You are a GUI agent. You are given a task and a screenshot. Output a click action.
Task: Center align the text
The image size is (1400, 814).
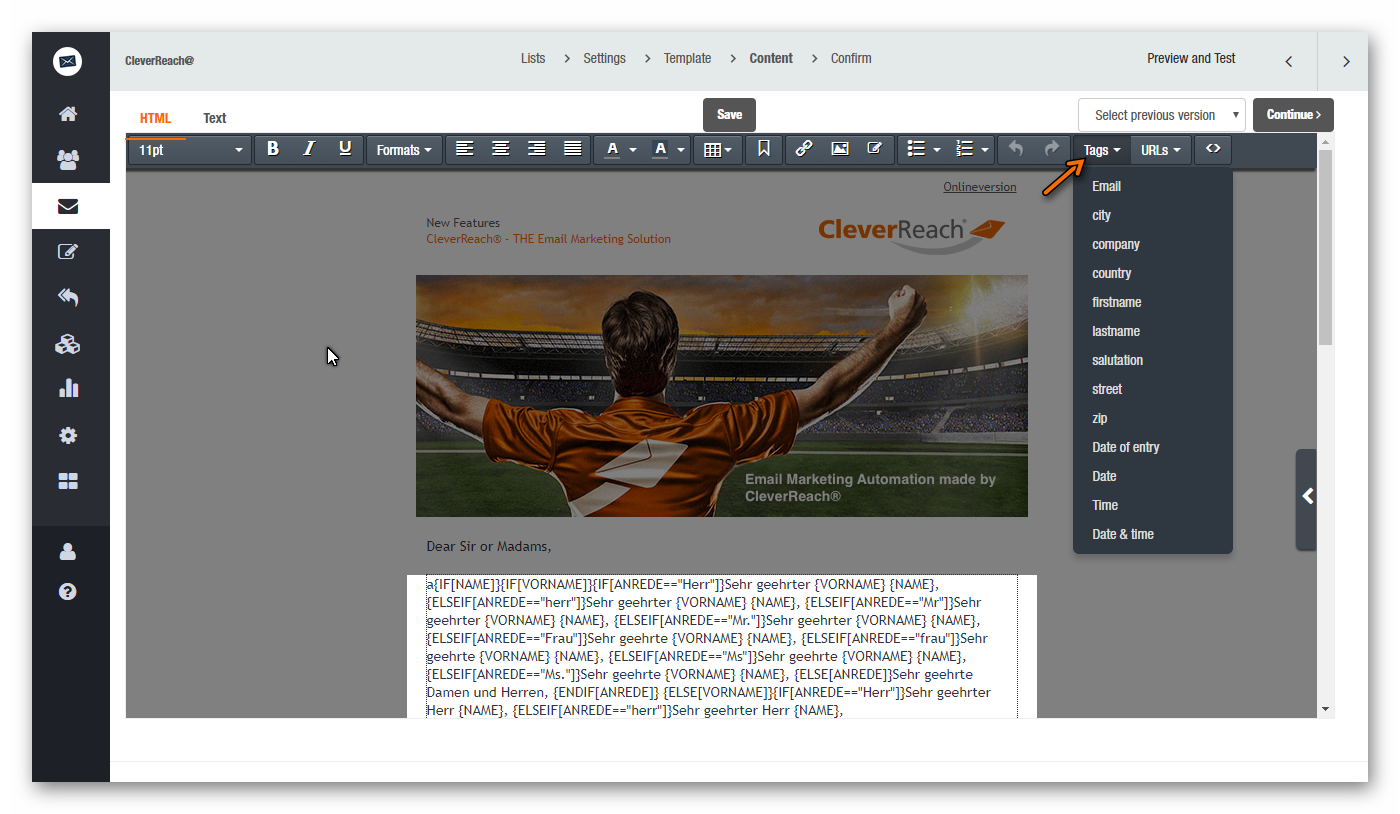[x=501, y=149]
